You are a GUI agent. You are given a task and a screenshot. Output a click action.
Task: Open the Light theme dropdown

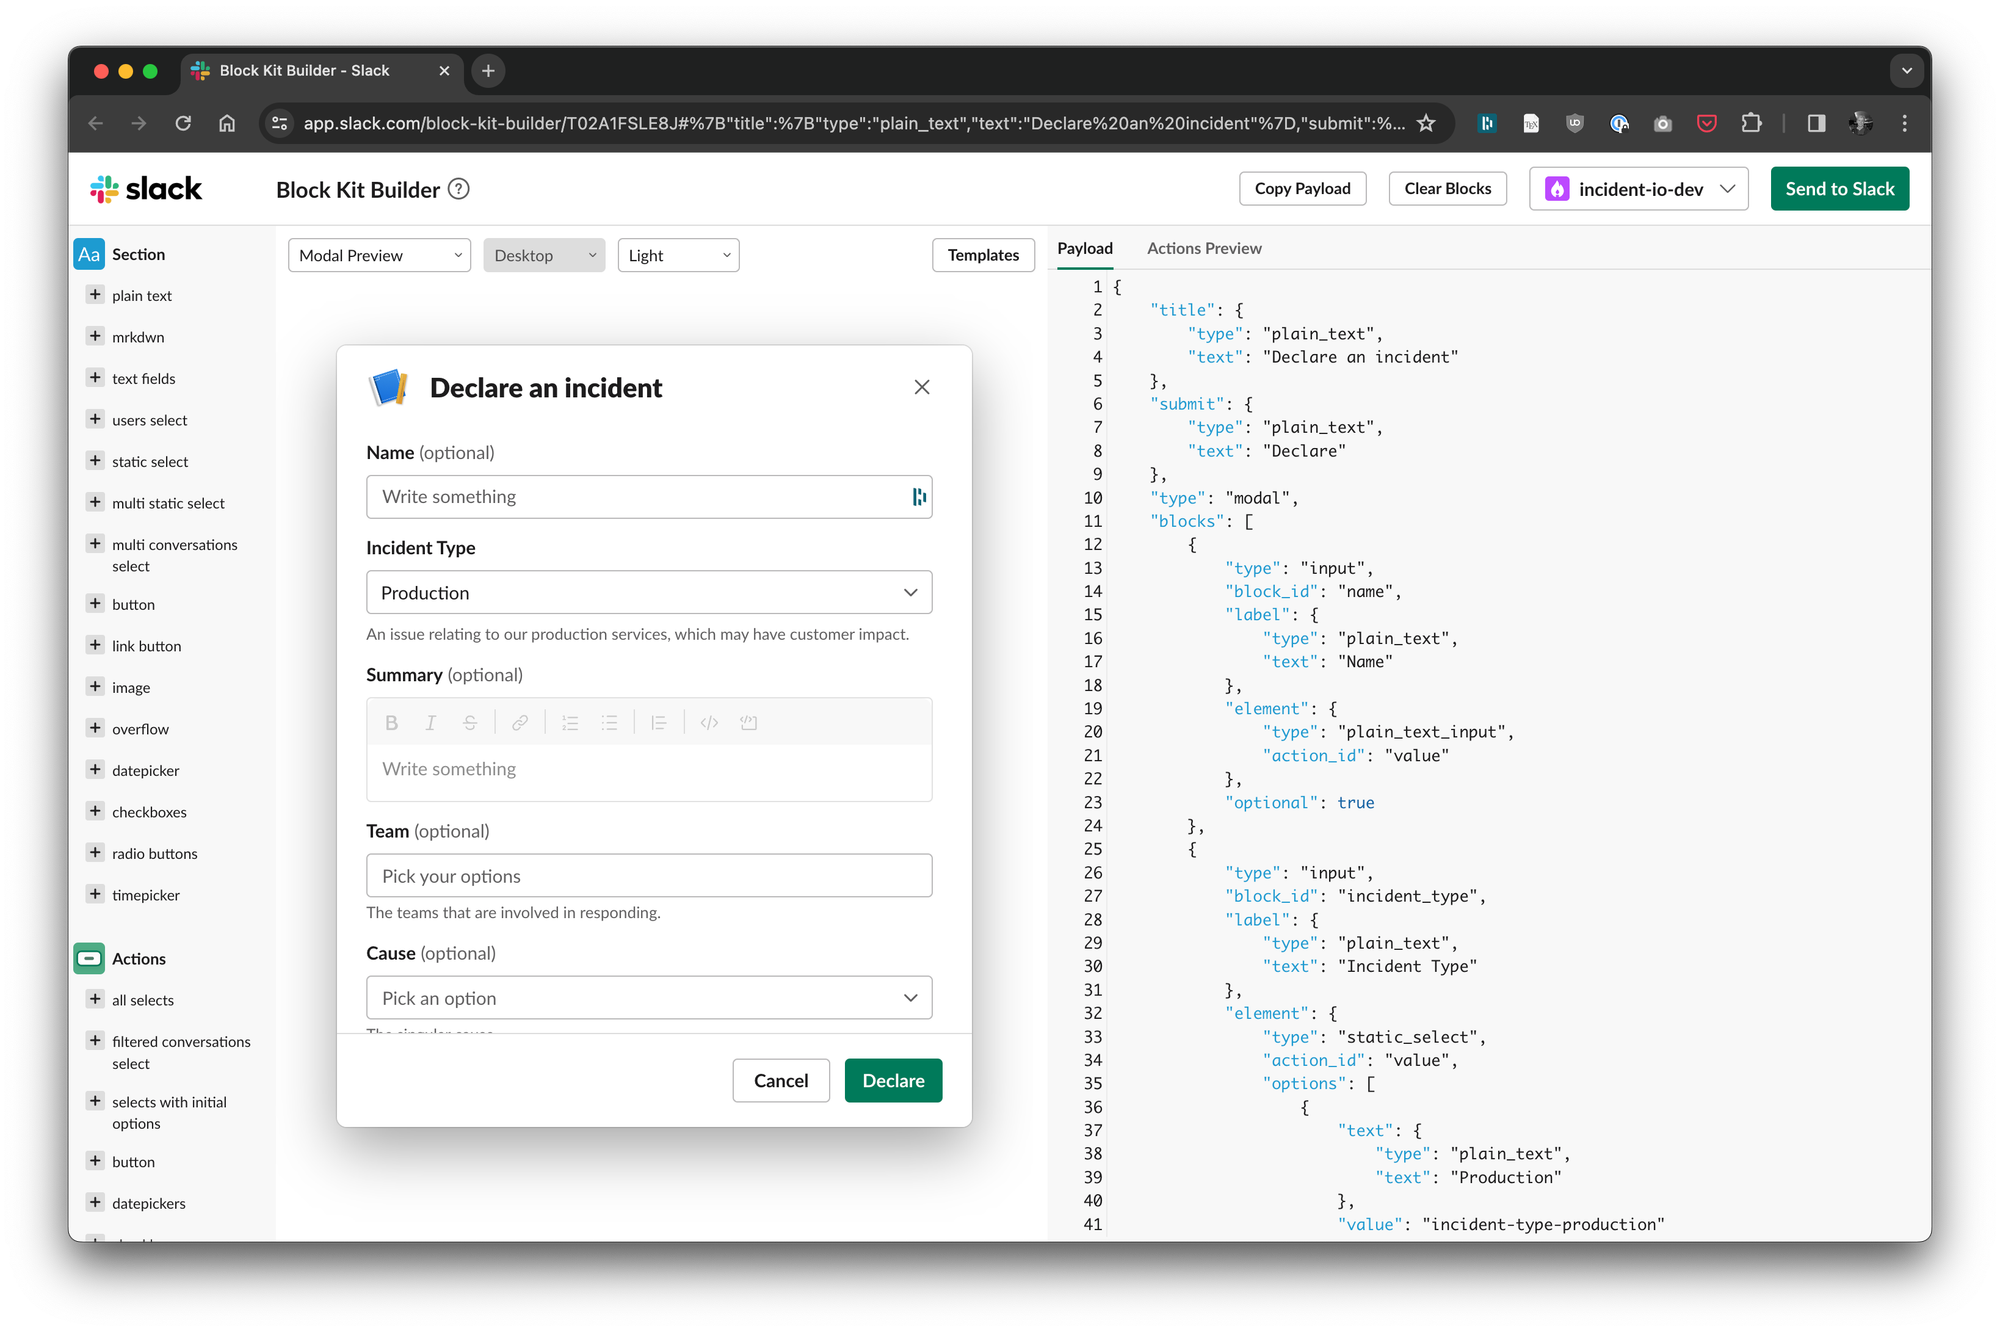click(x=678, y=255)
